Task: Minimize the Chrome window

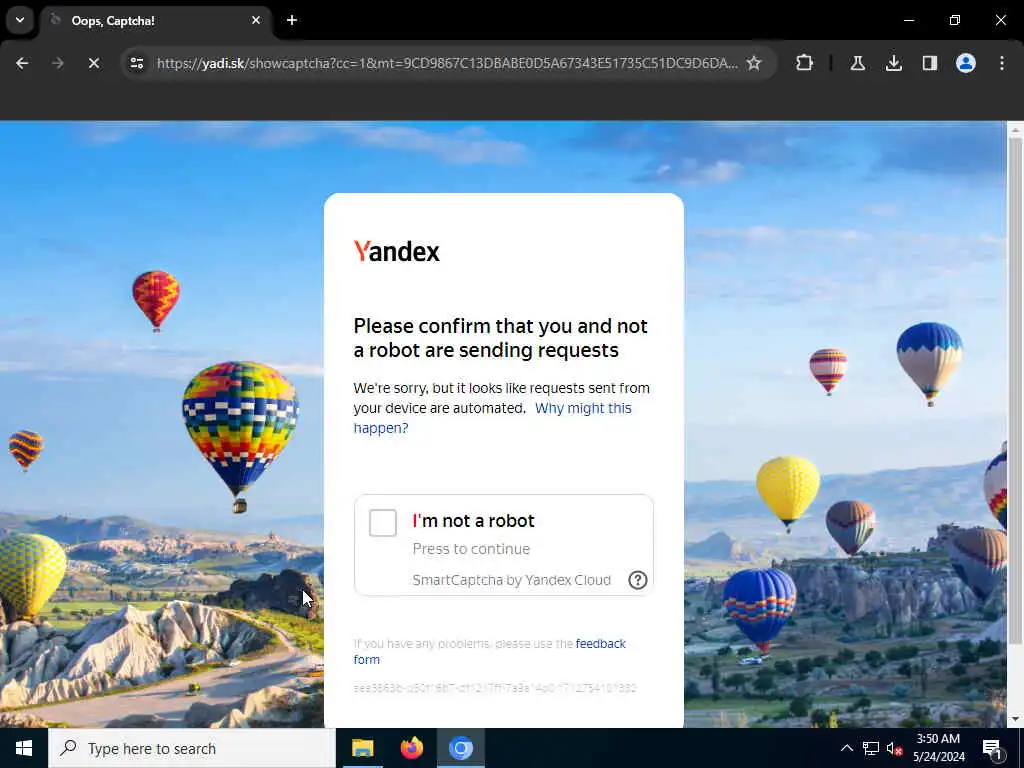Action: coord(908,20)
